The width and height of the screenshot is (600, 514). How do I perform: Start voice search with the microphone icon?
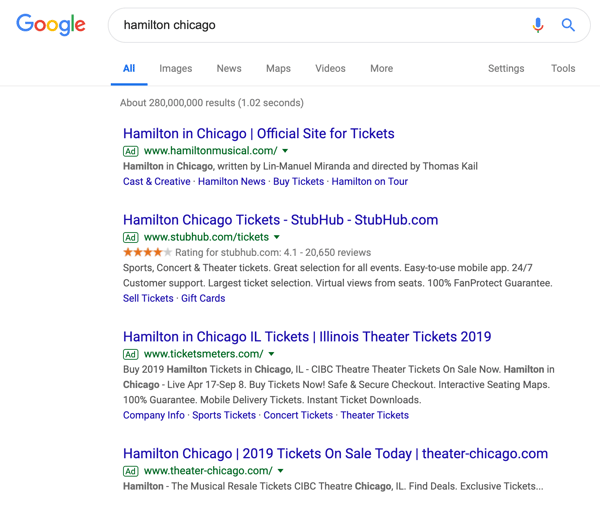(538, 25)
